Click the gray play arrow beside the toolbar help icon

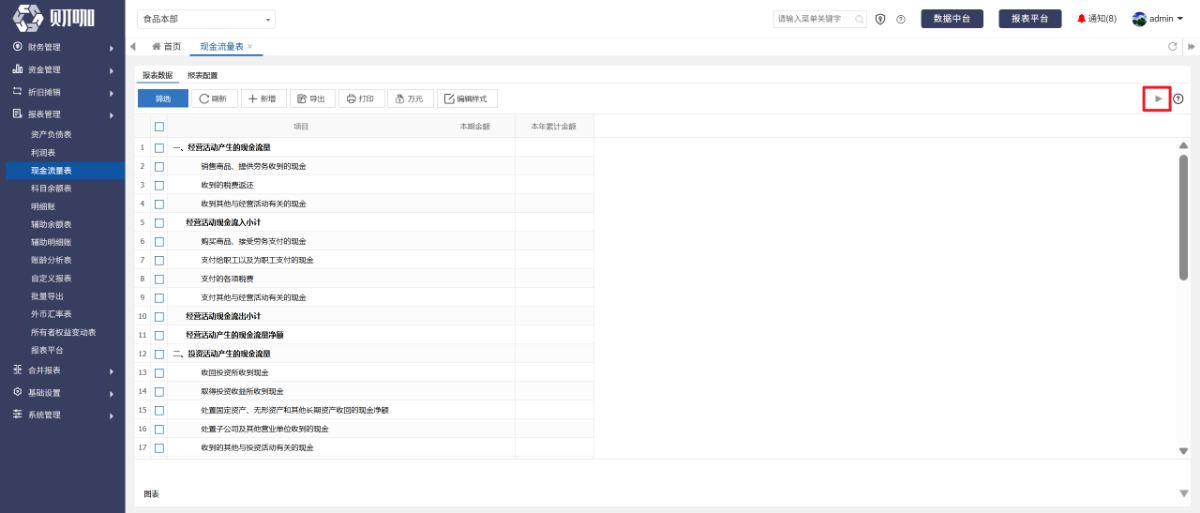coord(1158,98)
